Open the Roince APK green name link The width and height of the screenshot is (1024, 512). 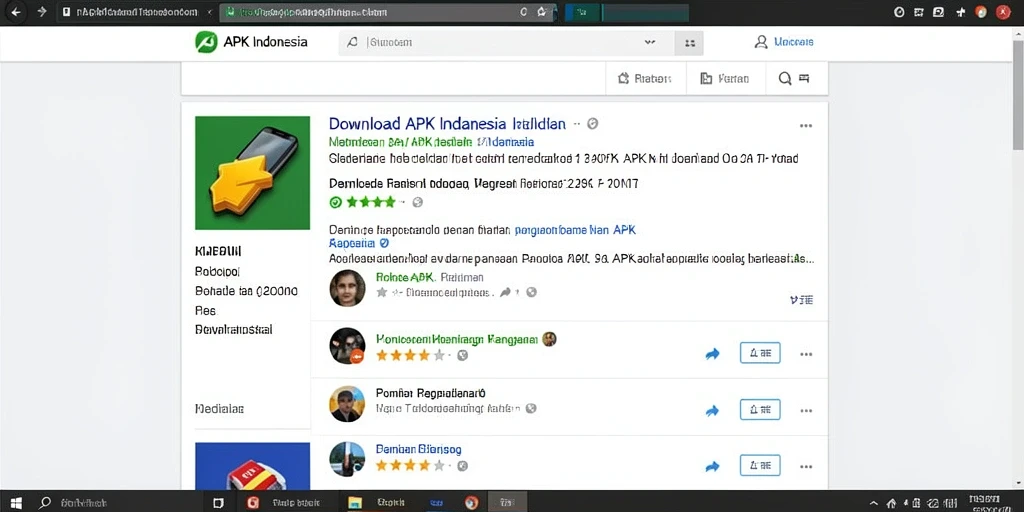coord(405,277)
